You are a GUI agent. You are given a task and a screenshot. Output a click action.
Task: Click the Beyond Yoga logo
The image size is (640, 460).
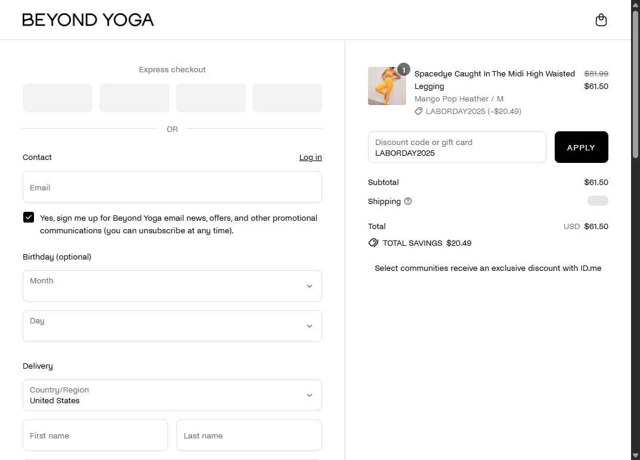point(88,20)
